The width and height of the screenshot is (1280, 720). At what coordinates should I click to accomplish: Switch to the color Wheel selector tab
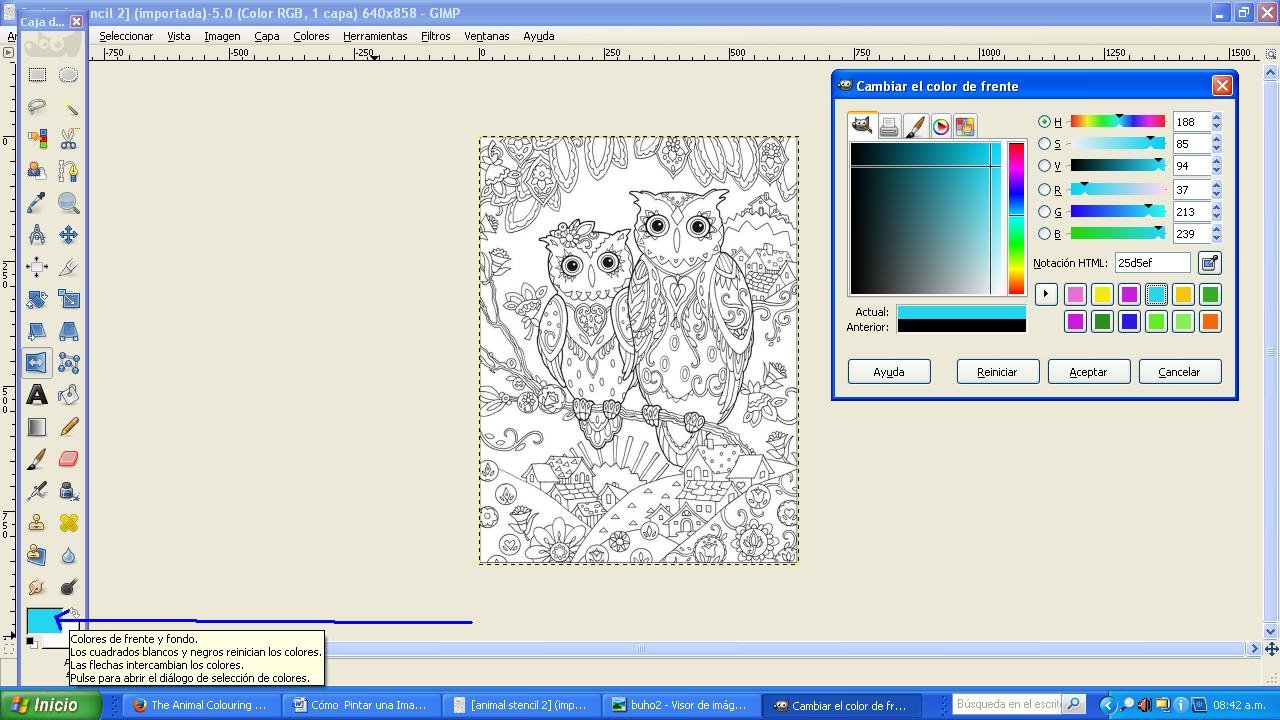pyautogui.click(x=941, y=127)
